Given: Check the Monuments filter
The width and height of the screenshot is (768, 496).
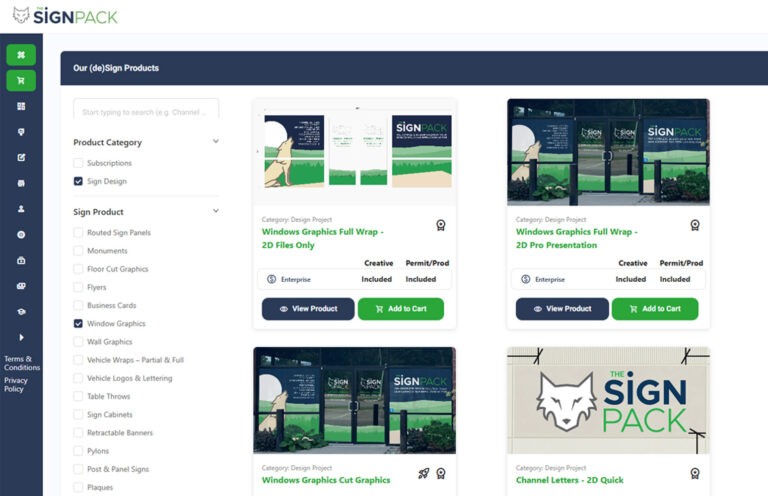Looking at the screenshot, I should click(78, 251).
